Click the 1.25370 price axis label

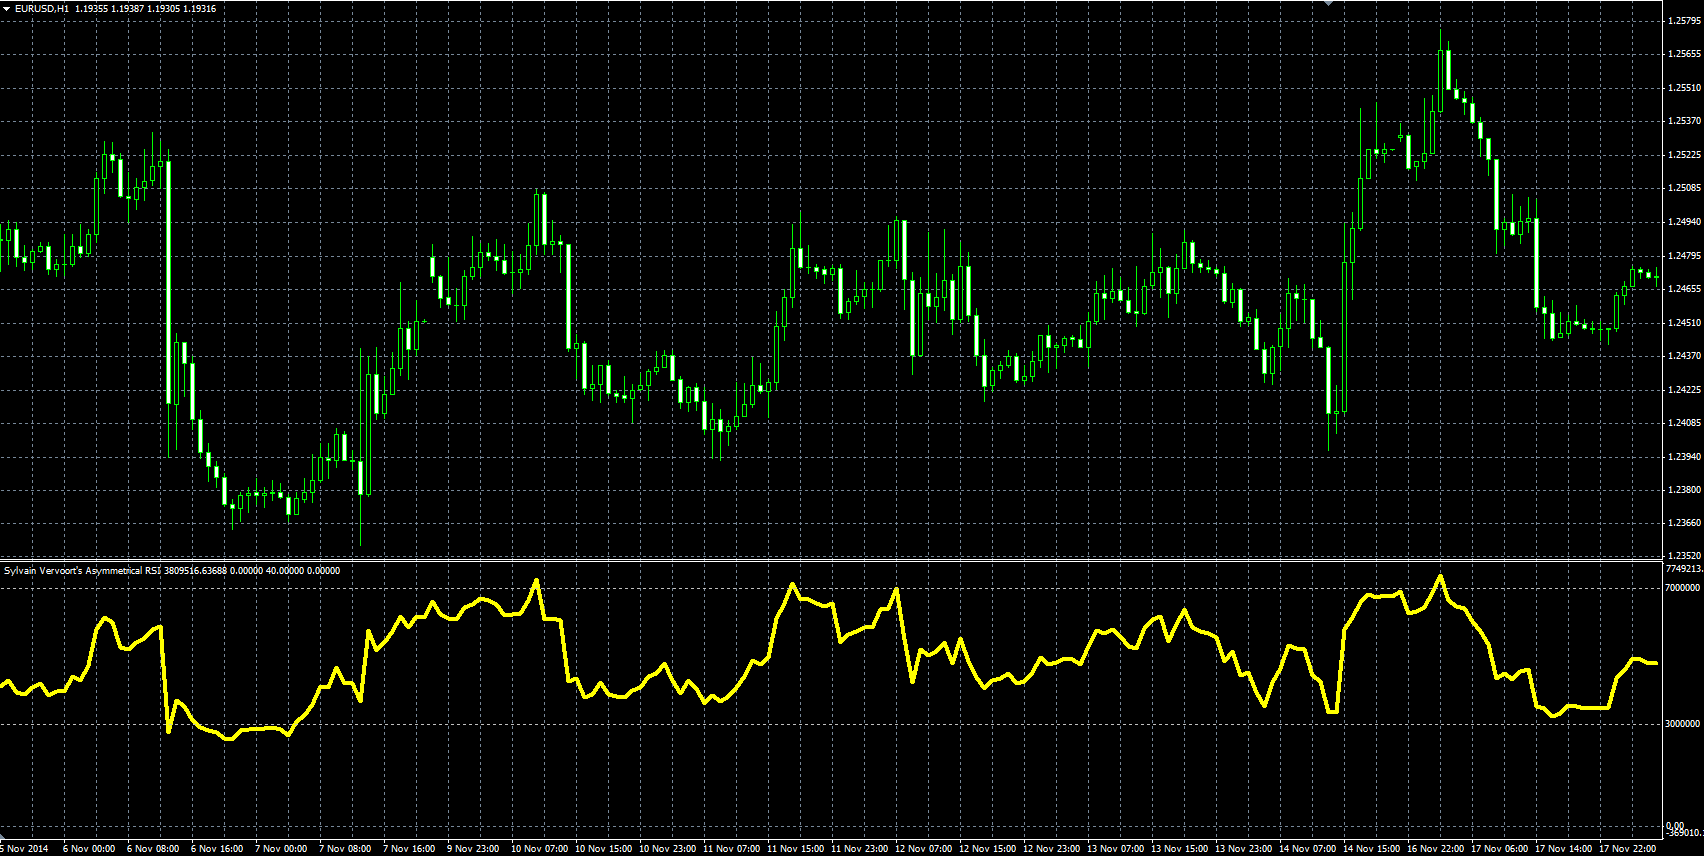(x=1685, y=121)
